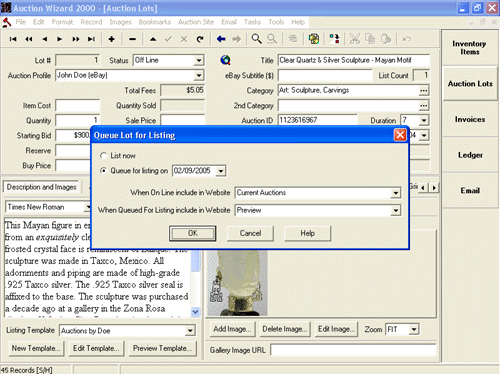The width and height of the screenshot is (500, 374).
Task: Click the scissors cut icon
Action: pyautogui.click(x=355, y=39)
